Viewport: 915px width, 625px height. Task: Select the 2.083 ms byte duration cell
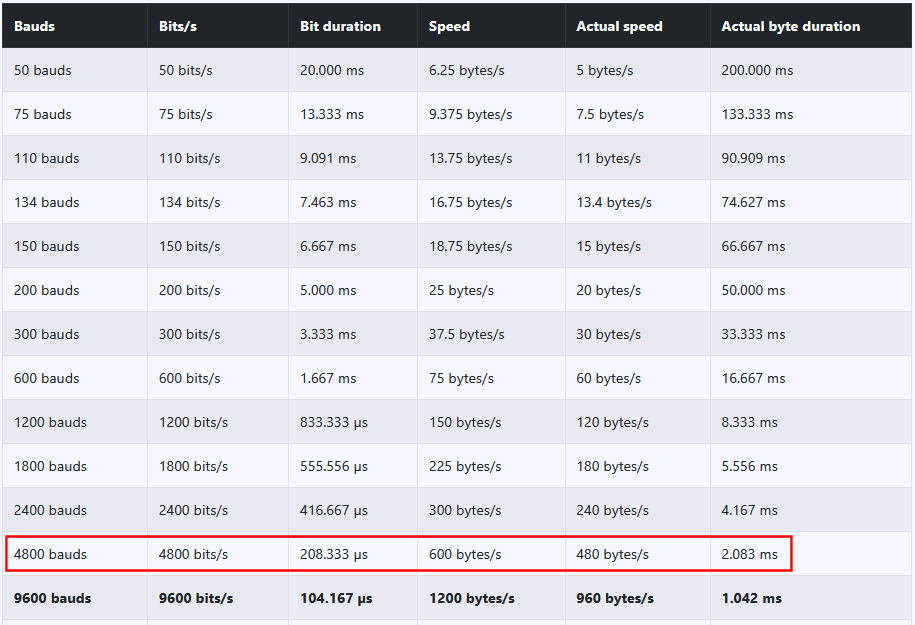point(749,554)
